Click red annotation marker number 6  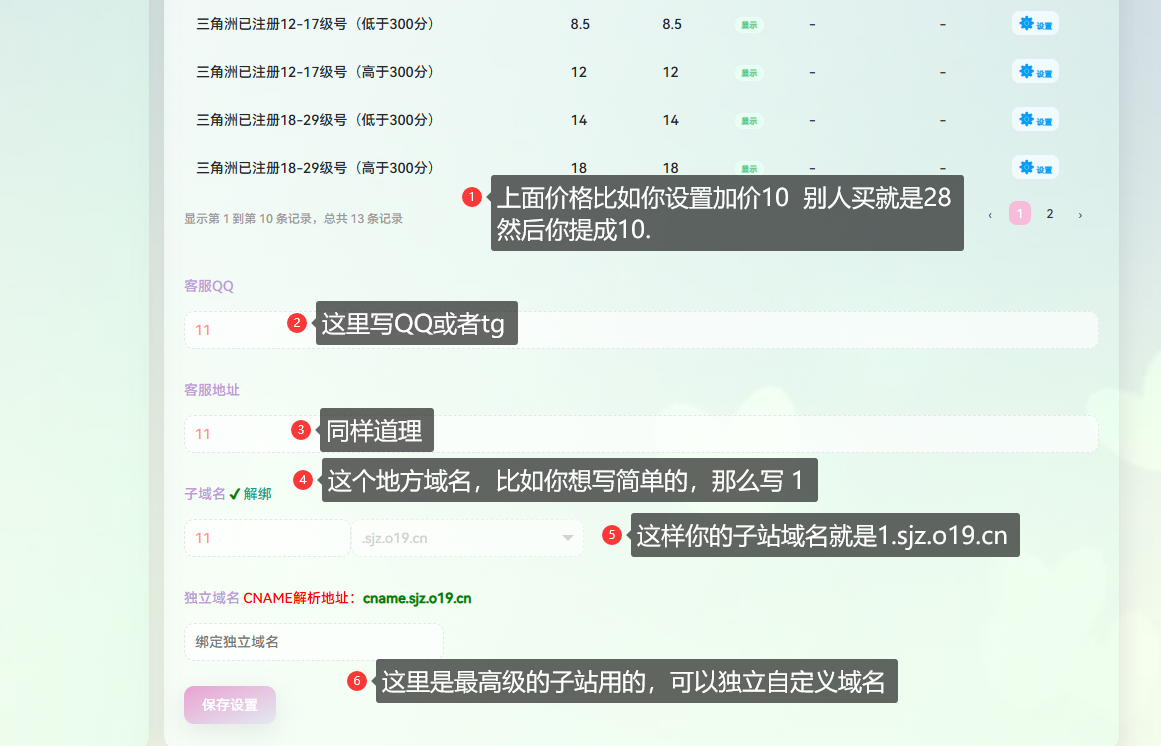pos(356,681)
